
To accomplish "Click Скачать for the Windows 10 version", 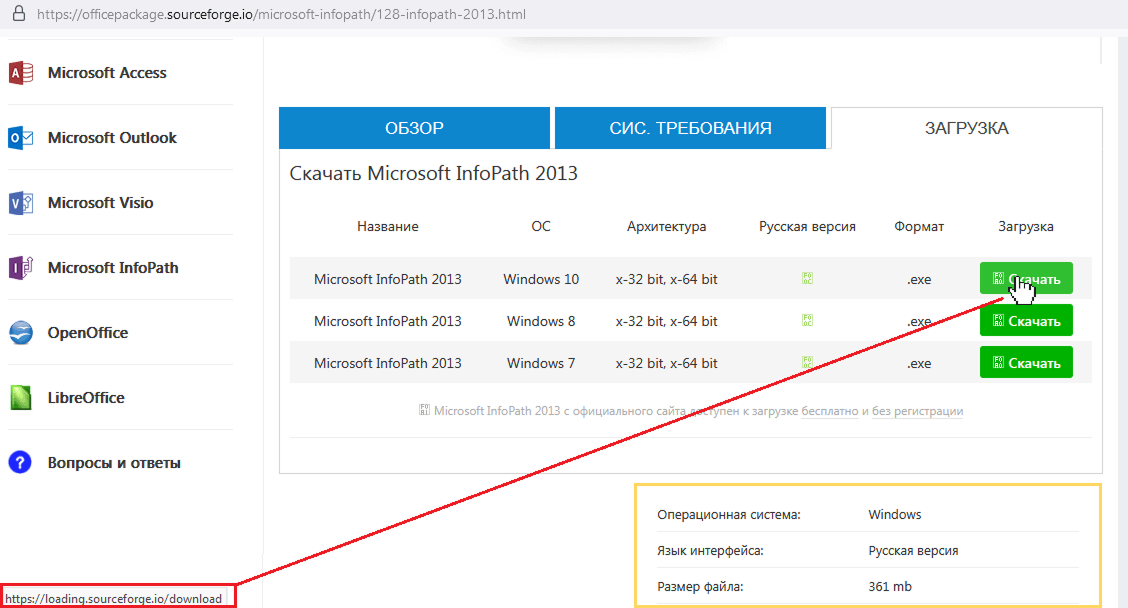I will tap(1026, 278).
